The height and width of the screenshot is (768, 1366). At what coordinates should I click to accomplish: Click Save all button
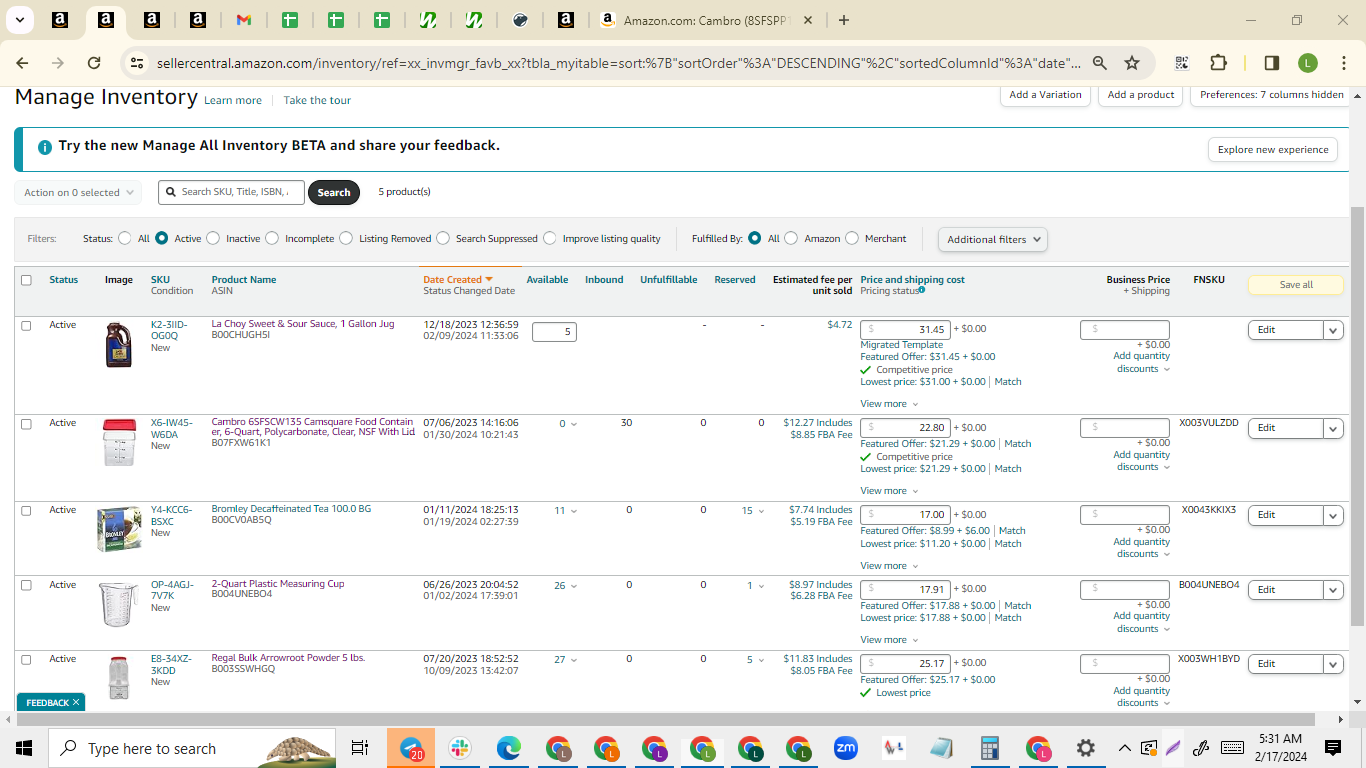tap(1296, 285)
